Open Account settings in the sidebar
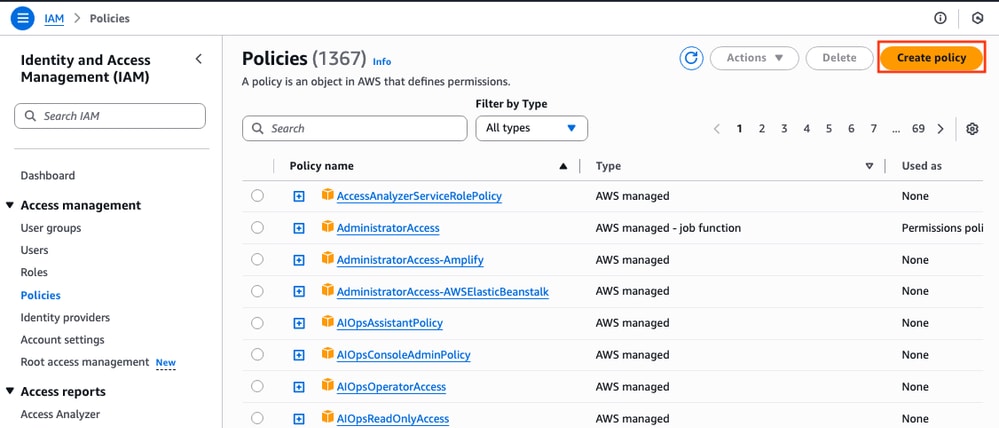Screen dimensions: 999x428 [x=62, y=339]
